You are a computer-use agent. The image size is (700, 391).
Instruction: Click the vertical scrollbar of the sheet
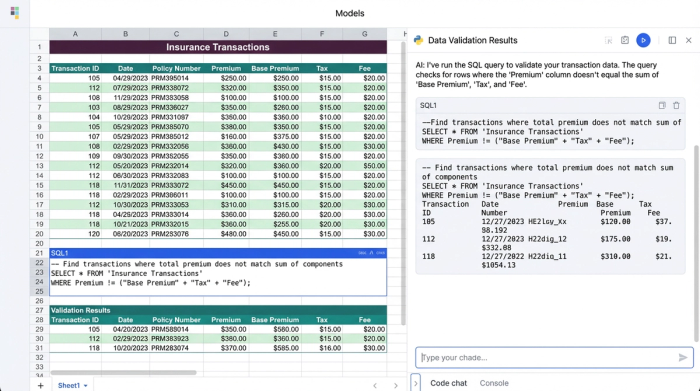[x=403, y=183]
